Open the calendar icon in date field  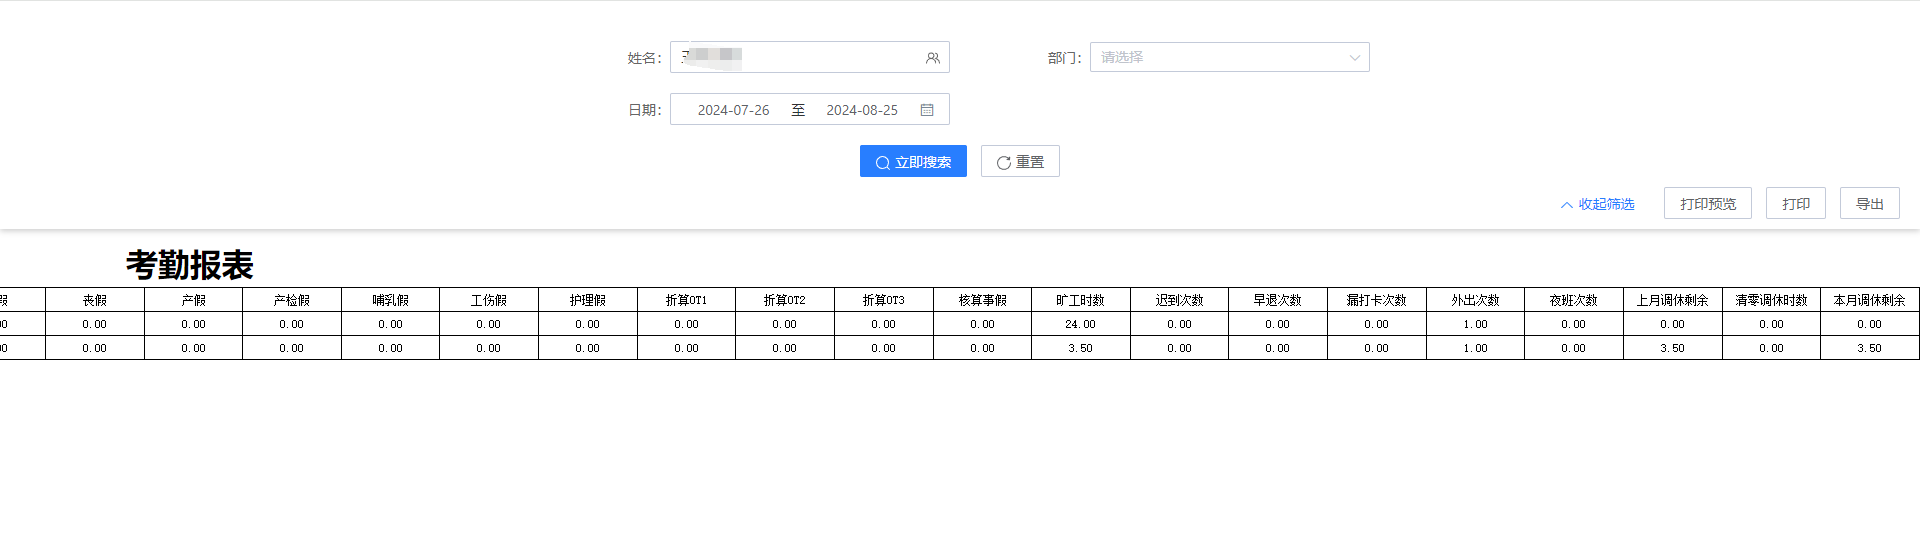[927, 110]
